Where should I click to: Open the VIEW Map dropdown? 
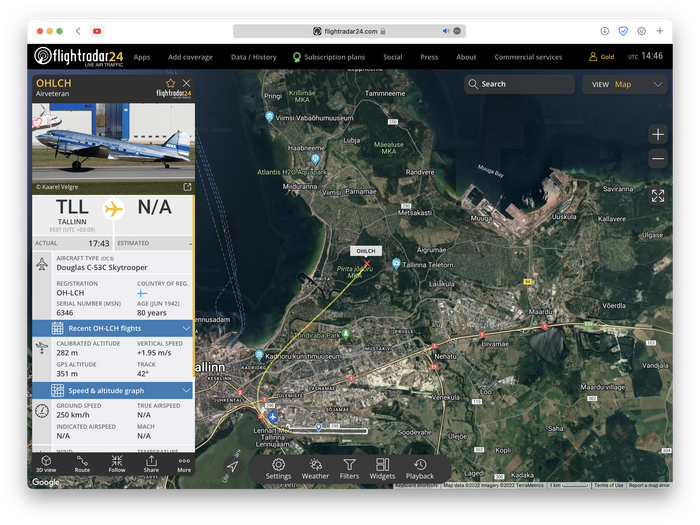pyautogui.click(x=624, y=85)
